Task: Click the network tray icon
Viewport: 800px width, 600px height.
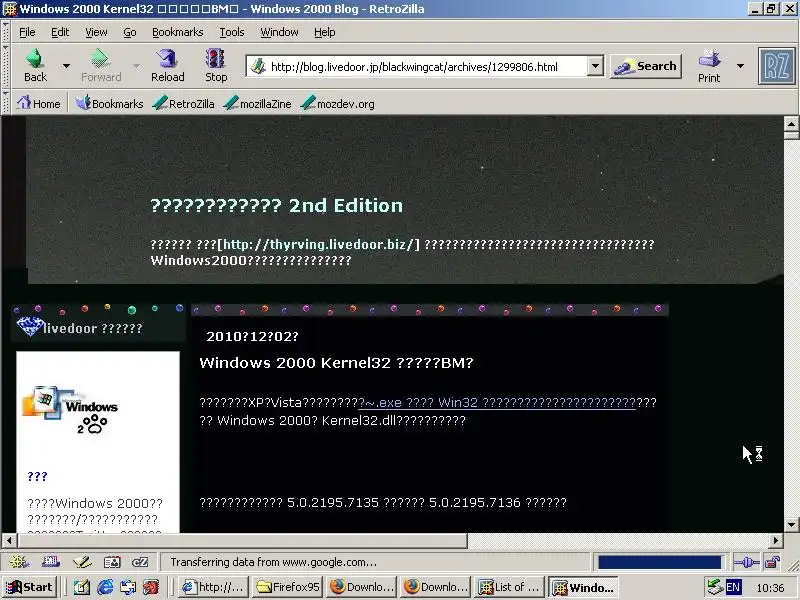Action: 715,587
